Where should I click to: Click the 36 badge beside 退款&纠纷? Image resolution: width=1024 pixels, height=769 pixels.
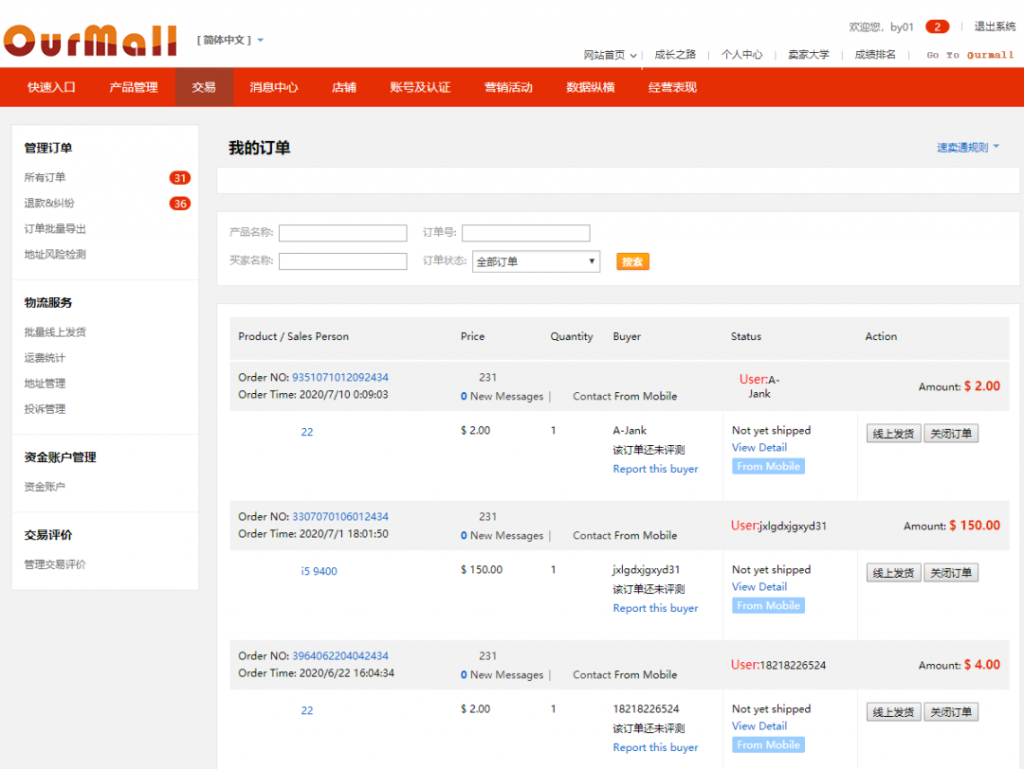[x=180, y=204]
